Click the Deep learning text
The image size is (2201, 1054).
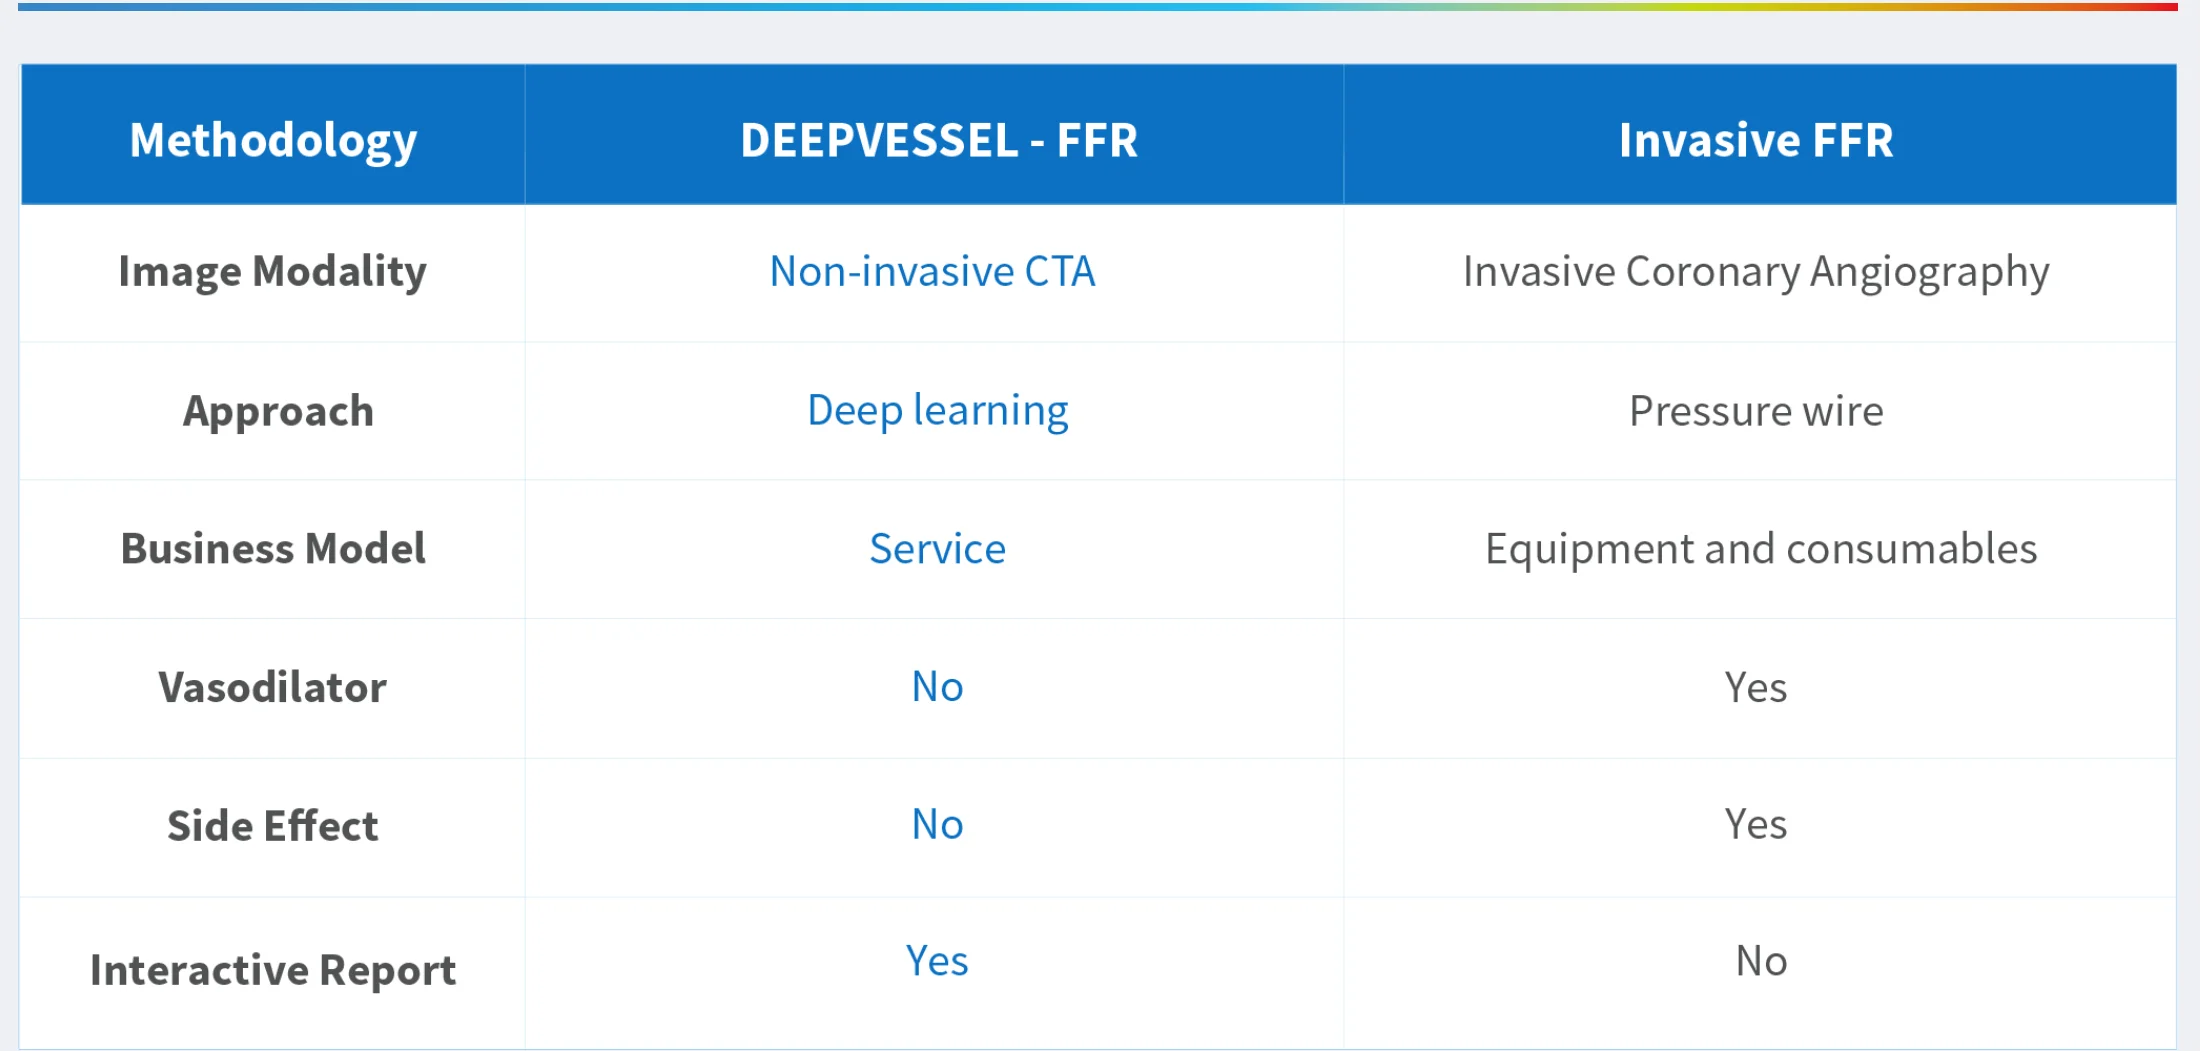[937, 411]
